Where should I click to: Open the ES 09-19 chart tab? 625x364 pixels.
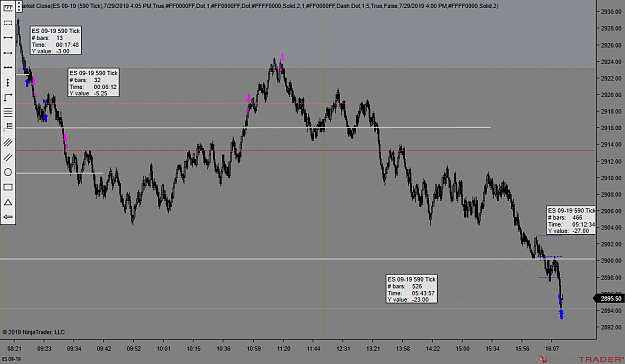tap(11, 359)
